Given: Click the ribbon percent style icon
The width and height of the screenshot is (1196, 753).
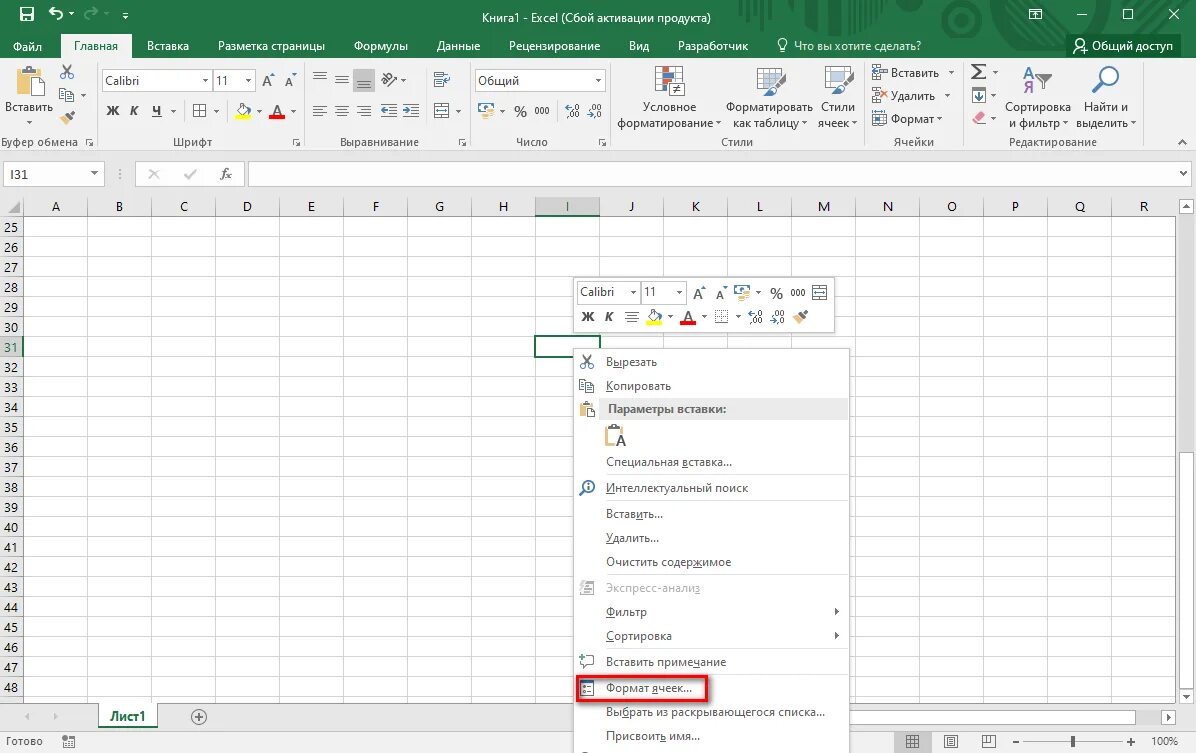Looking at the screenshot, I should point(520,111).
